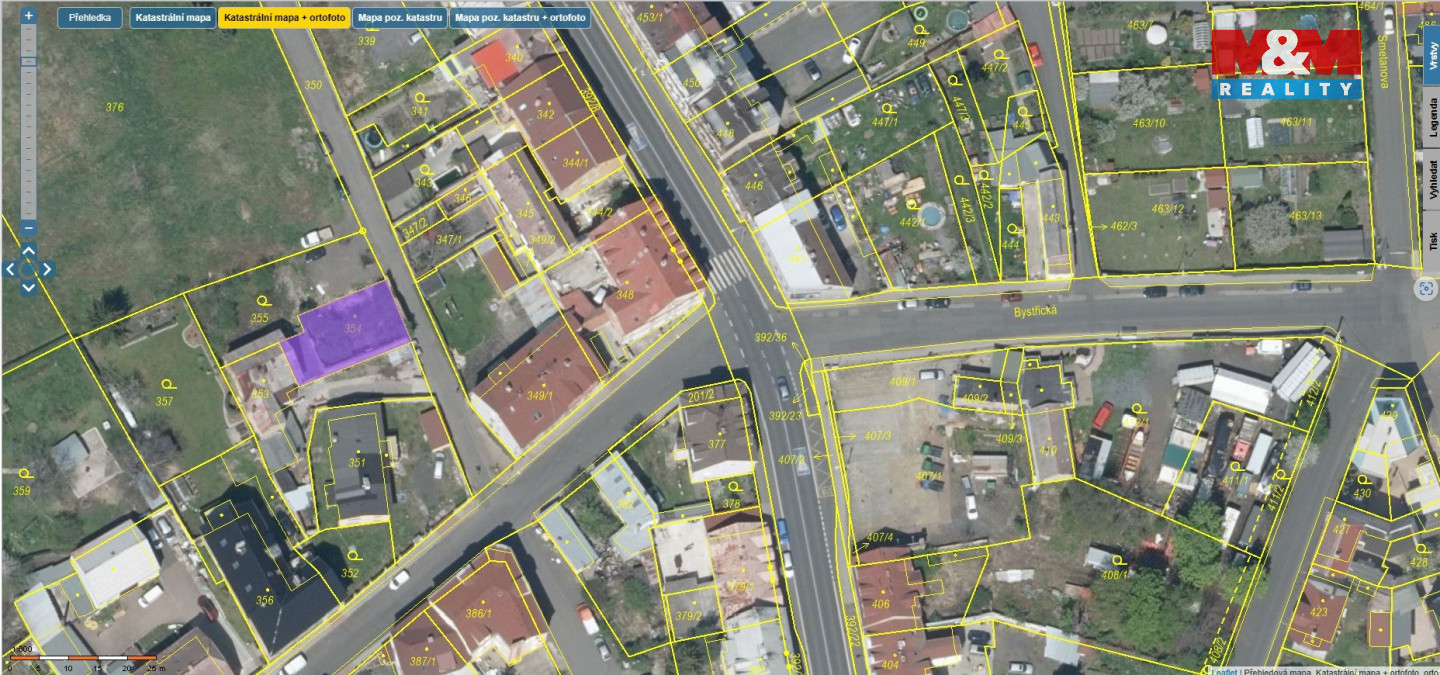Switch to Přehledka map view
The height and width of the screenshot is (675, 1440).
click(90, 18)
